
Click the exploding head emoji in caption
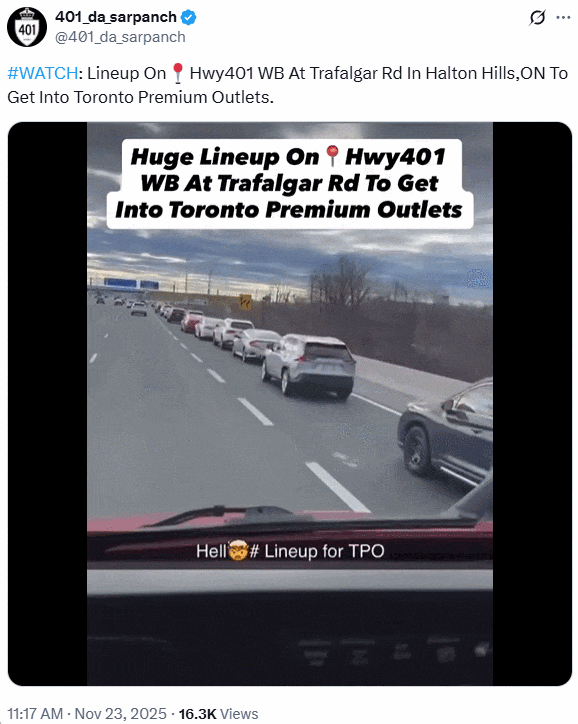point(238,551)
